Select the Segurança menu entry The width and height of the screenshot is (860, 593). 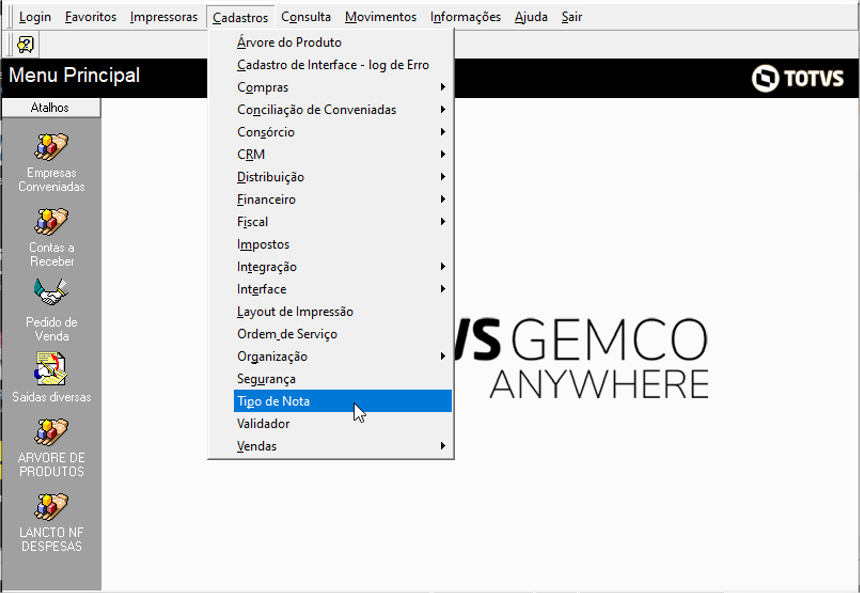pos(343,379)
